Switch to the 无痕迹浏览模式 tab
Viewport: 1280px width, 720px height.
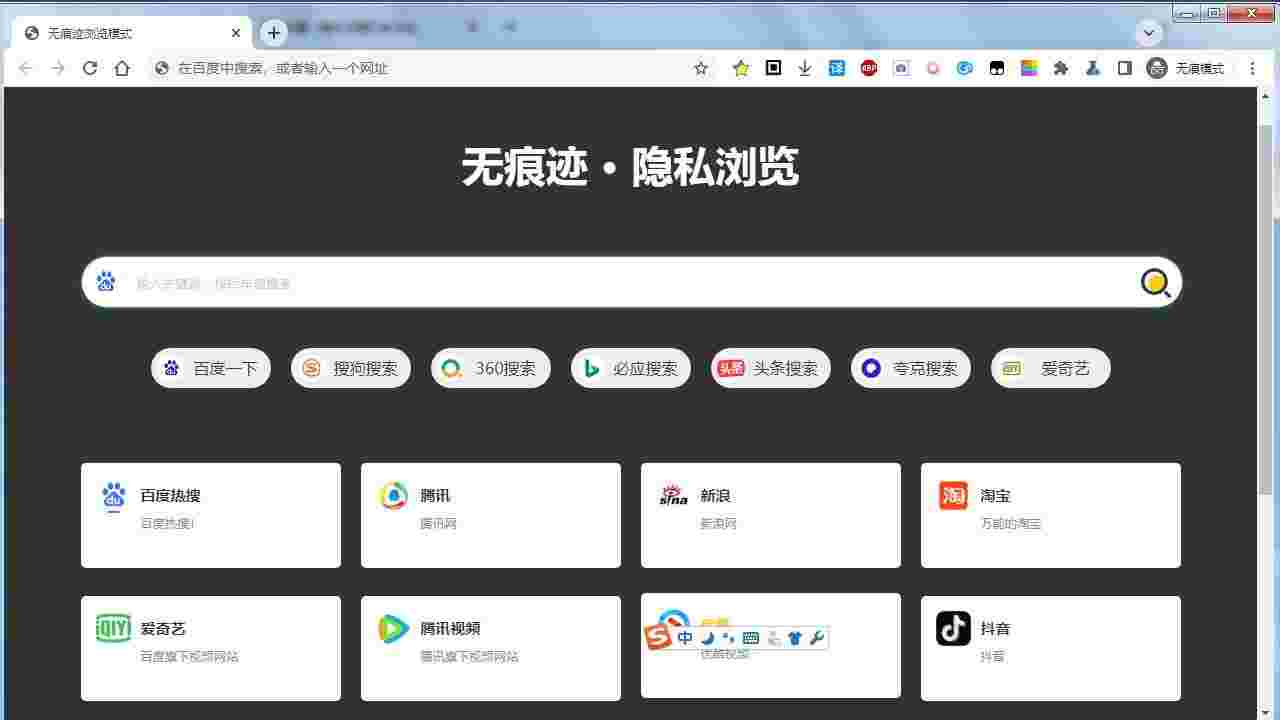tap(110, 32)
